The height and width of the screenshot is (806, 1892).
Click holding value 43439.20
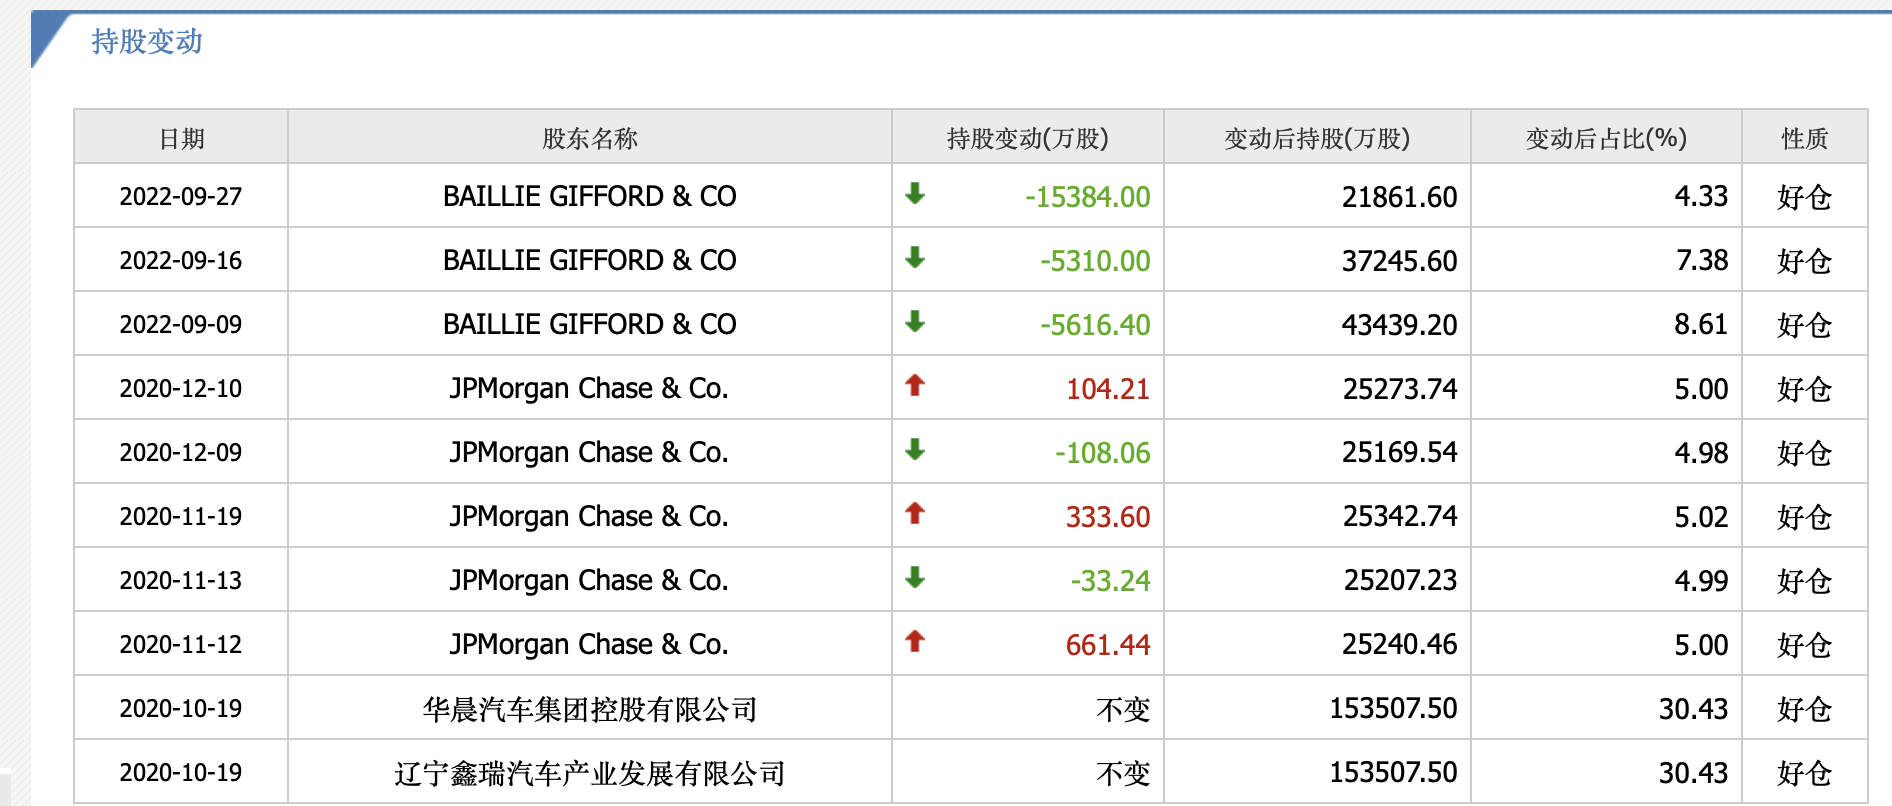click(x=1399, y=325)
